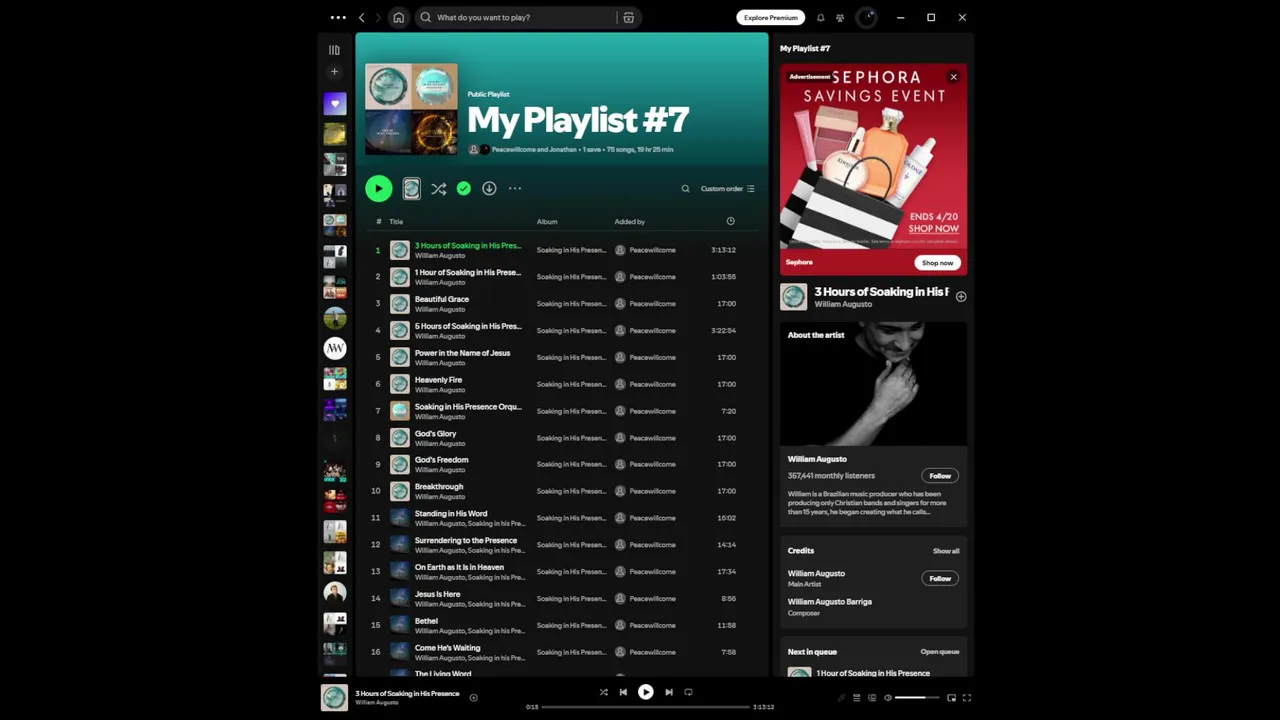1280x720 pixels.
Task: Toggle the lyrics microphone icon
Action: 841,698
